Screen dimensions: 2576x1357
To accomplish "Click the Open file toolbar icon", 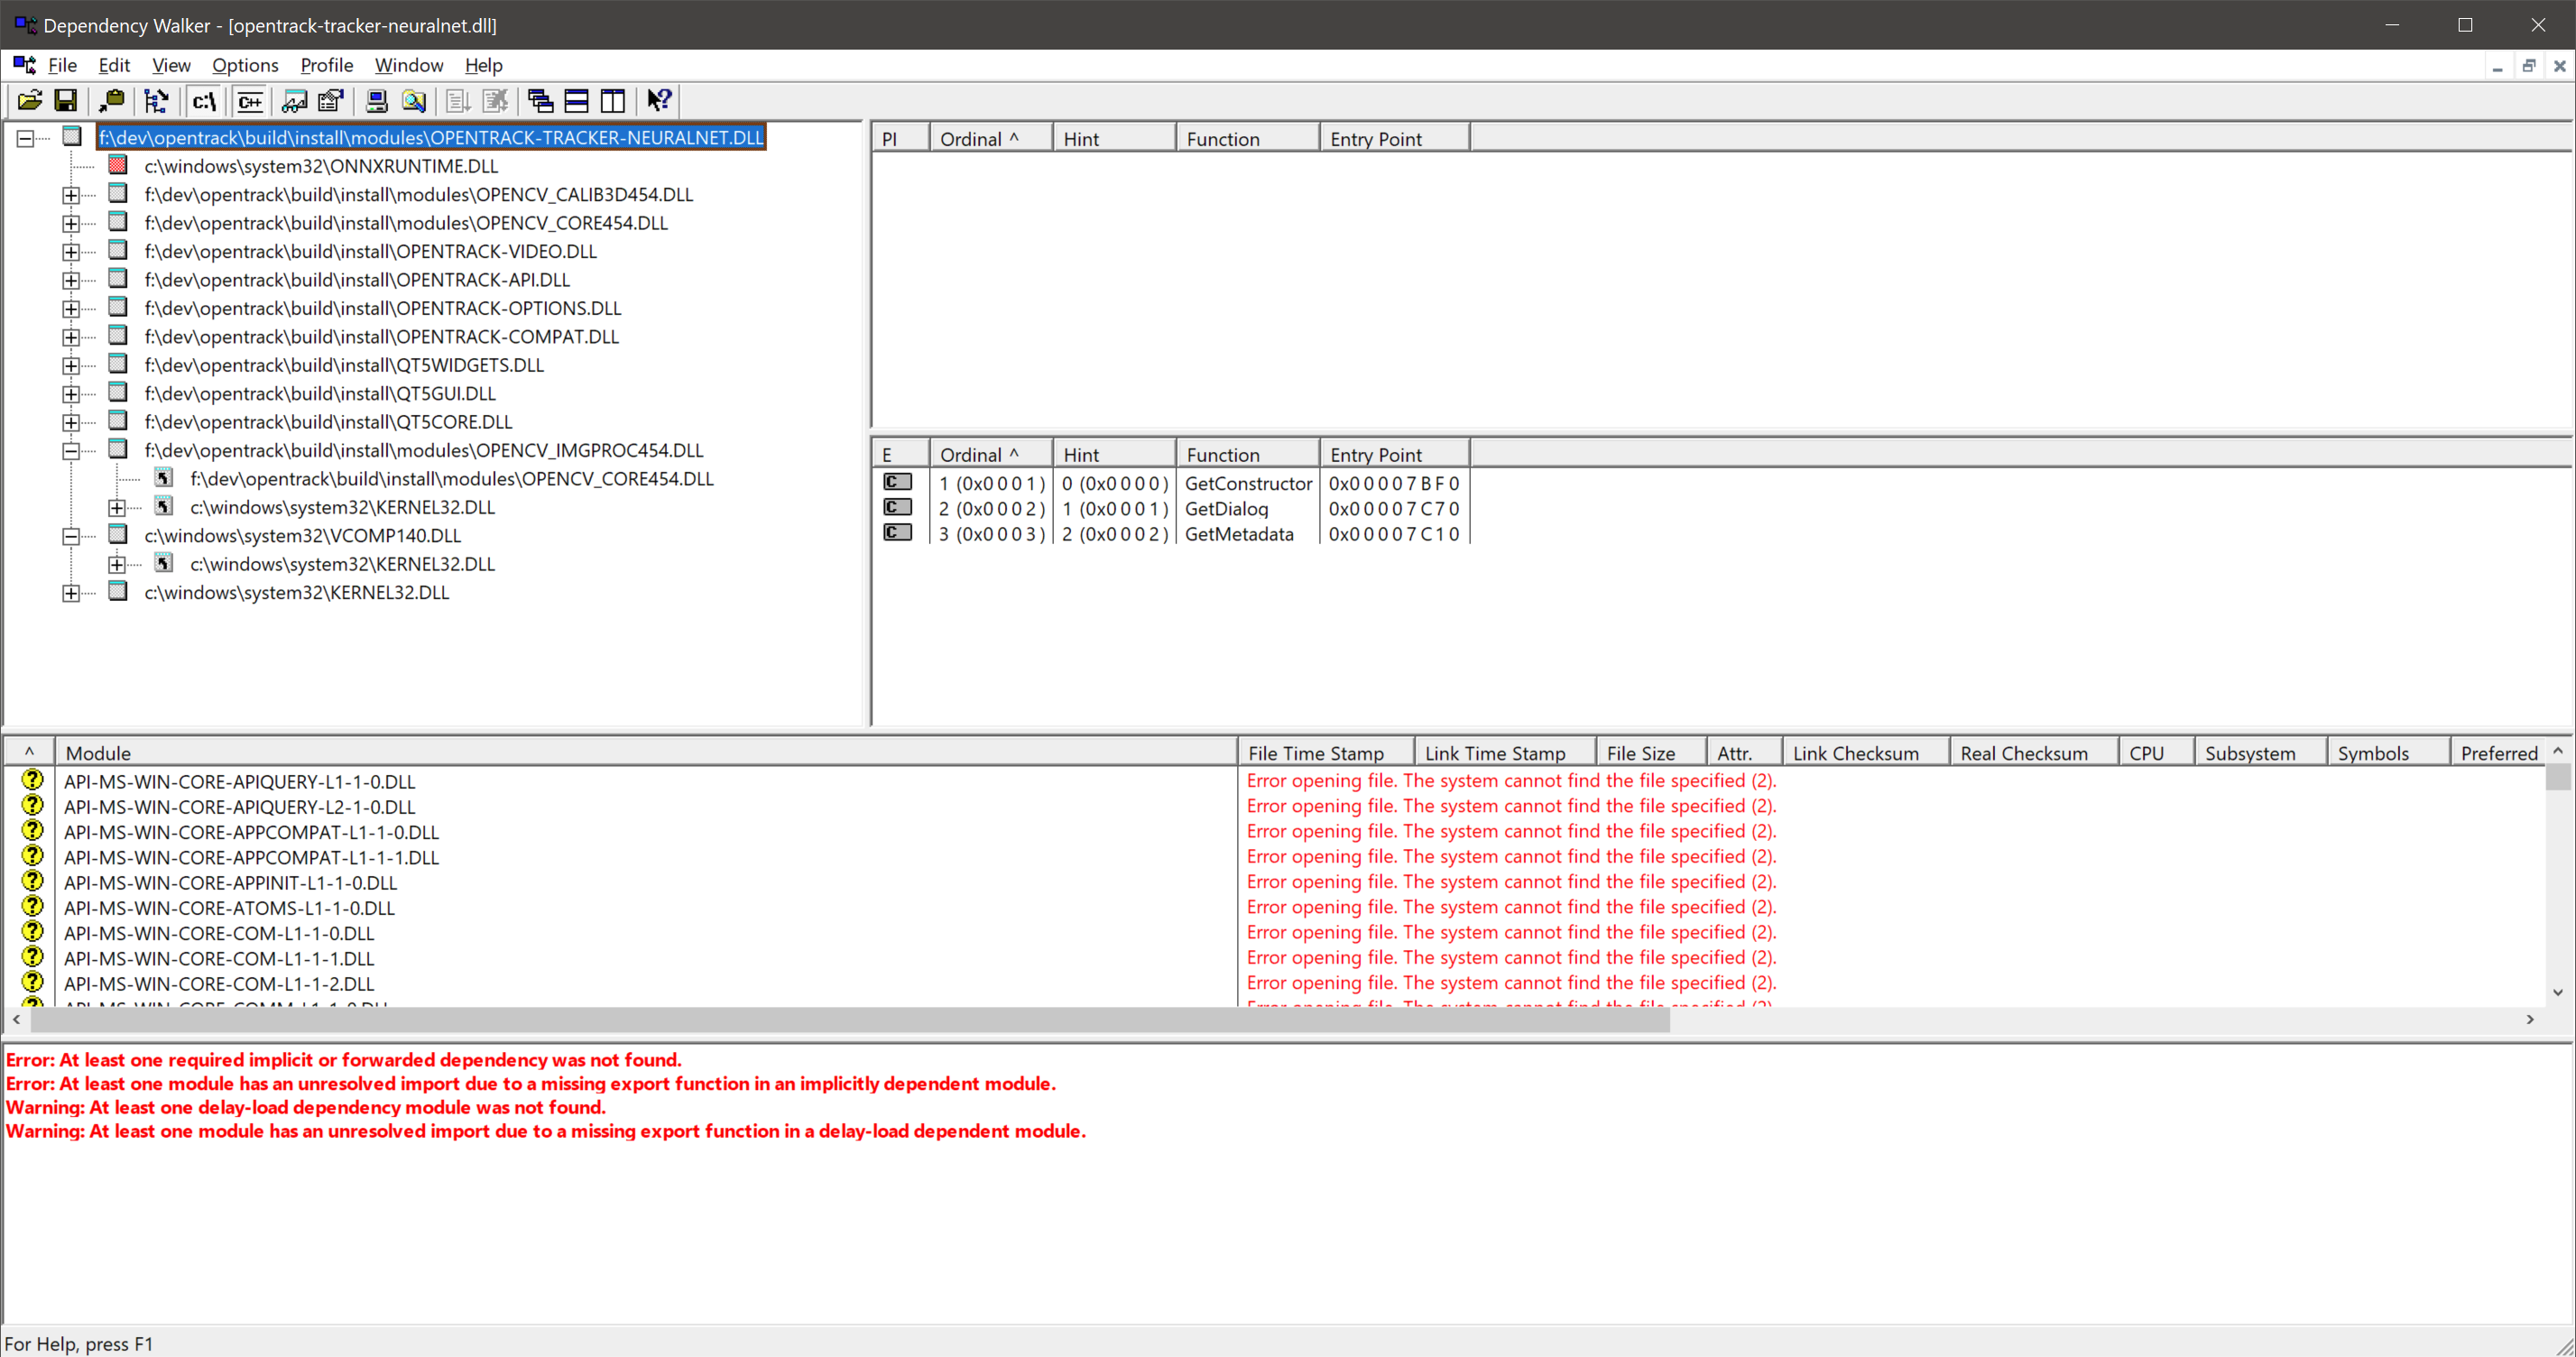I will click(x=30, y=101).
